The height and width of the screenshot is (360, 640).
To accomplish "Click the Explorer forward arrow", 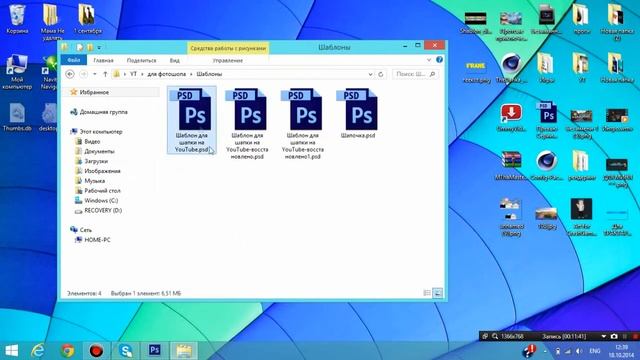I will pyautogui.click(x=84, y=74).
